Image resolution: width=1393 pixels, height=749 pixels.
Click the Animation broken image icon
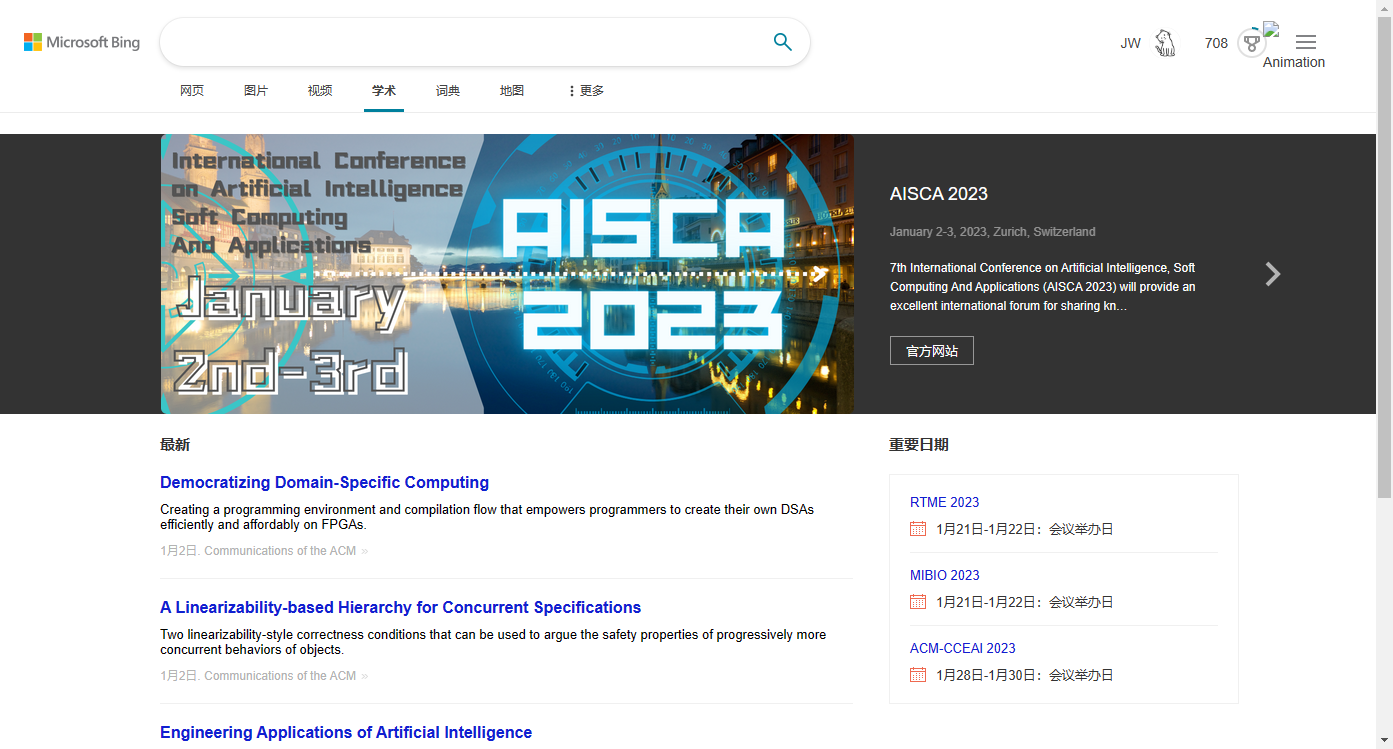(x=1272, y=30)
